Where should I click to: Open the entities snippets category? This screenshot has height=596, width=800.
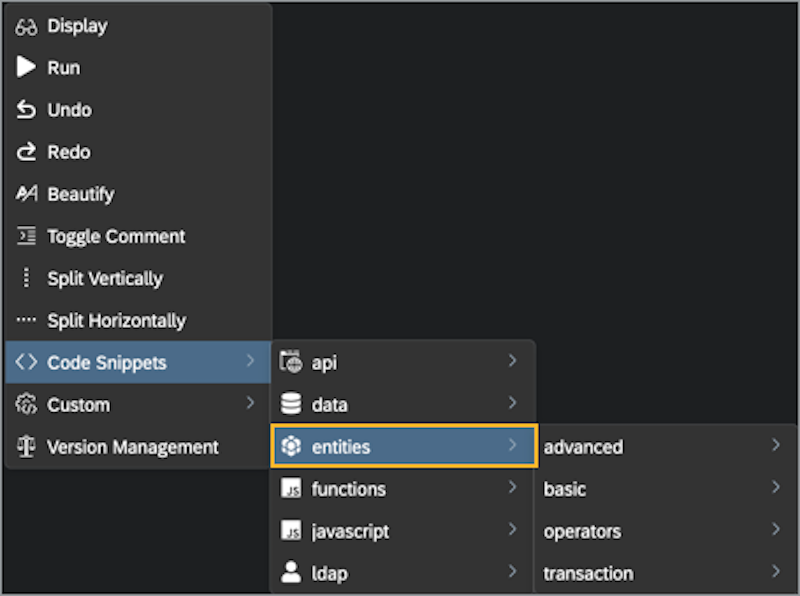coord(404,446)
